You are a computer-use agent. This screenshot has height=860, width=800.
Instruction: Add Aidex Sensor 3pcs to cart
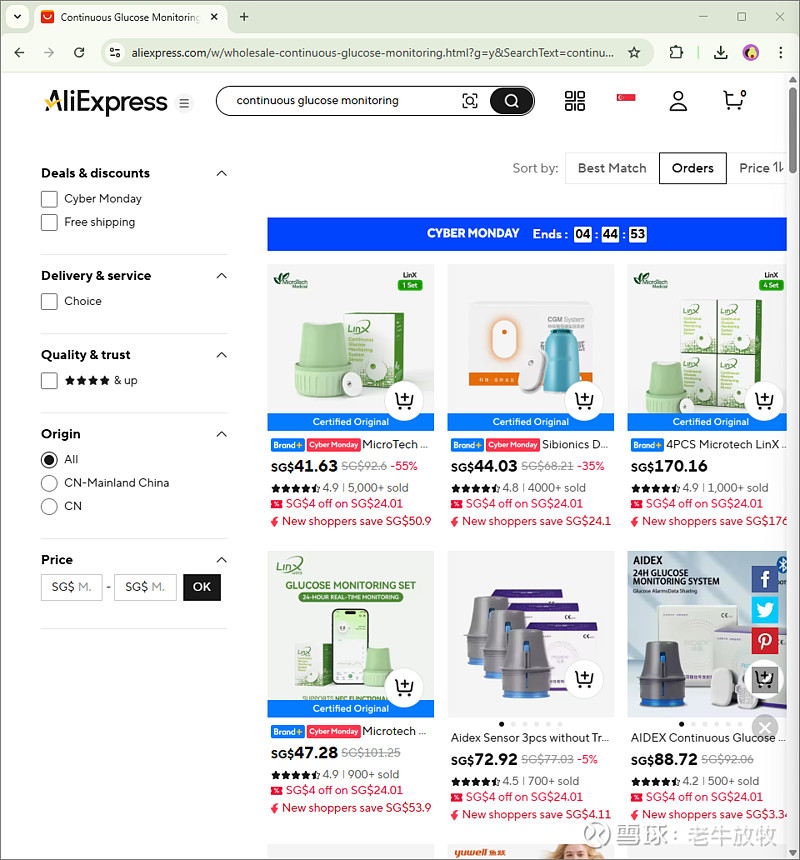click(x=584, y=679)
